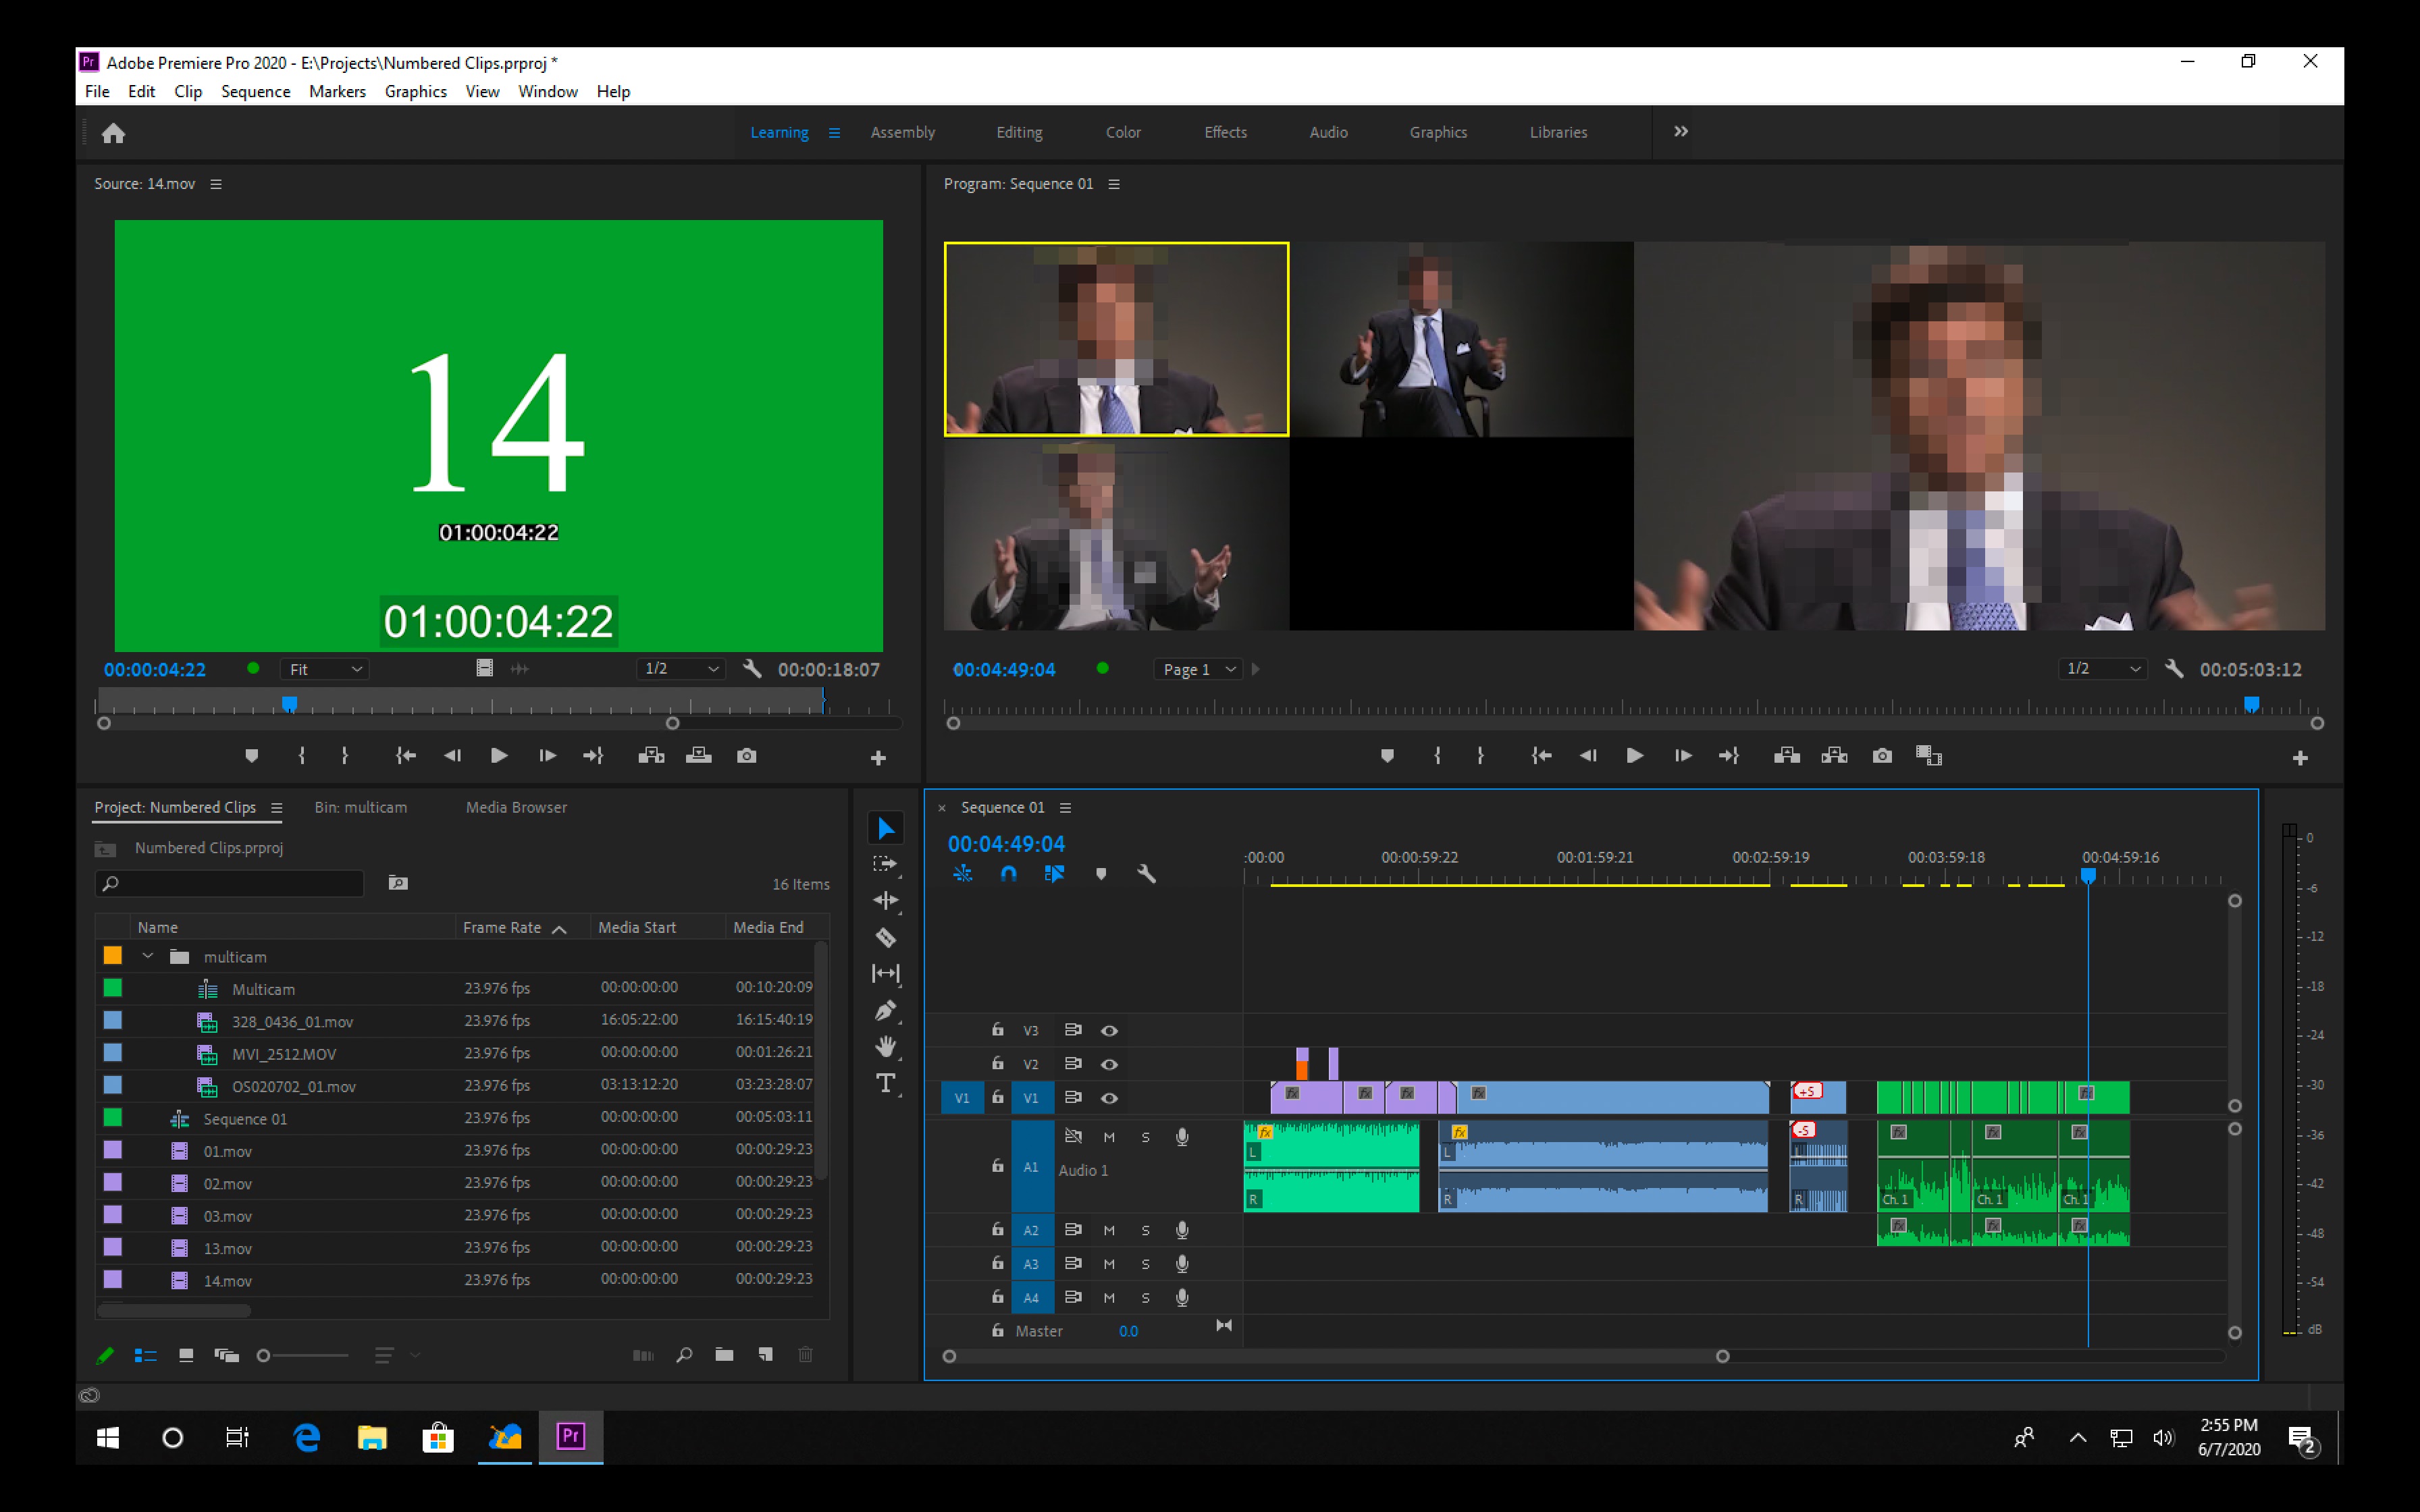2420x1512 pixels.
Task: Open Source monitor settings wrench
Action: coord(753,669)
